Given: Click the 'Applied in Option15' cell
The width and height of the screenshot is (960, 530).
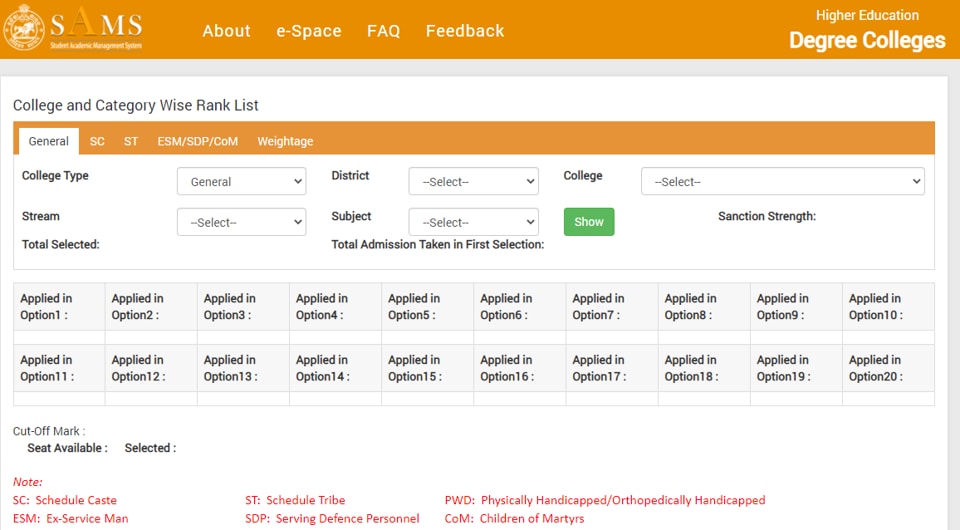Looking at the screenshot, I should point(427,368).
